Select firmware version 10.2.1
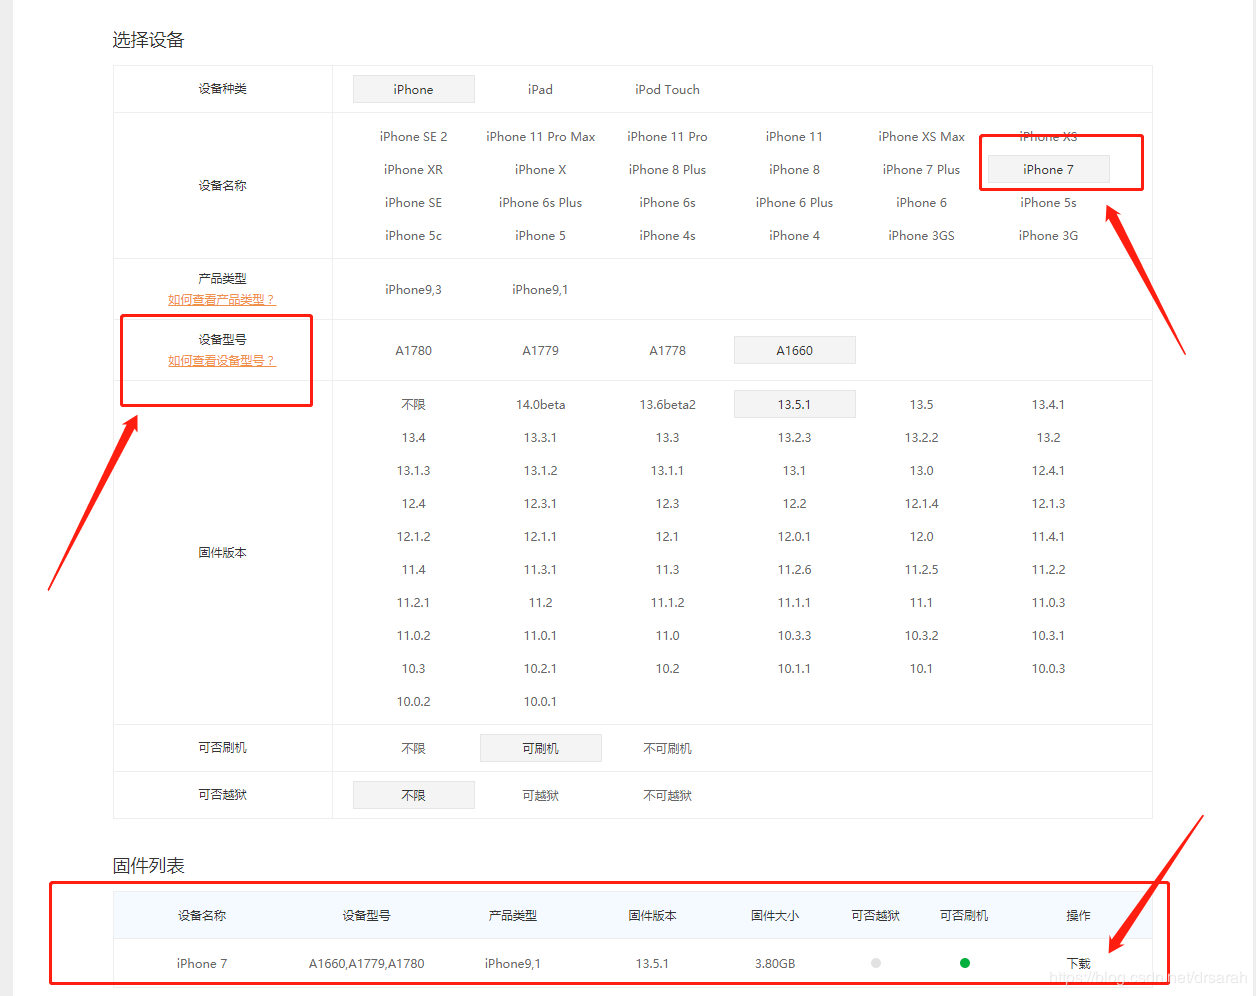The width and height of the screenshot is (1256, 996). point(540,669)
